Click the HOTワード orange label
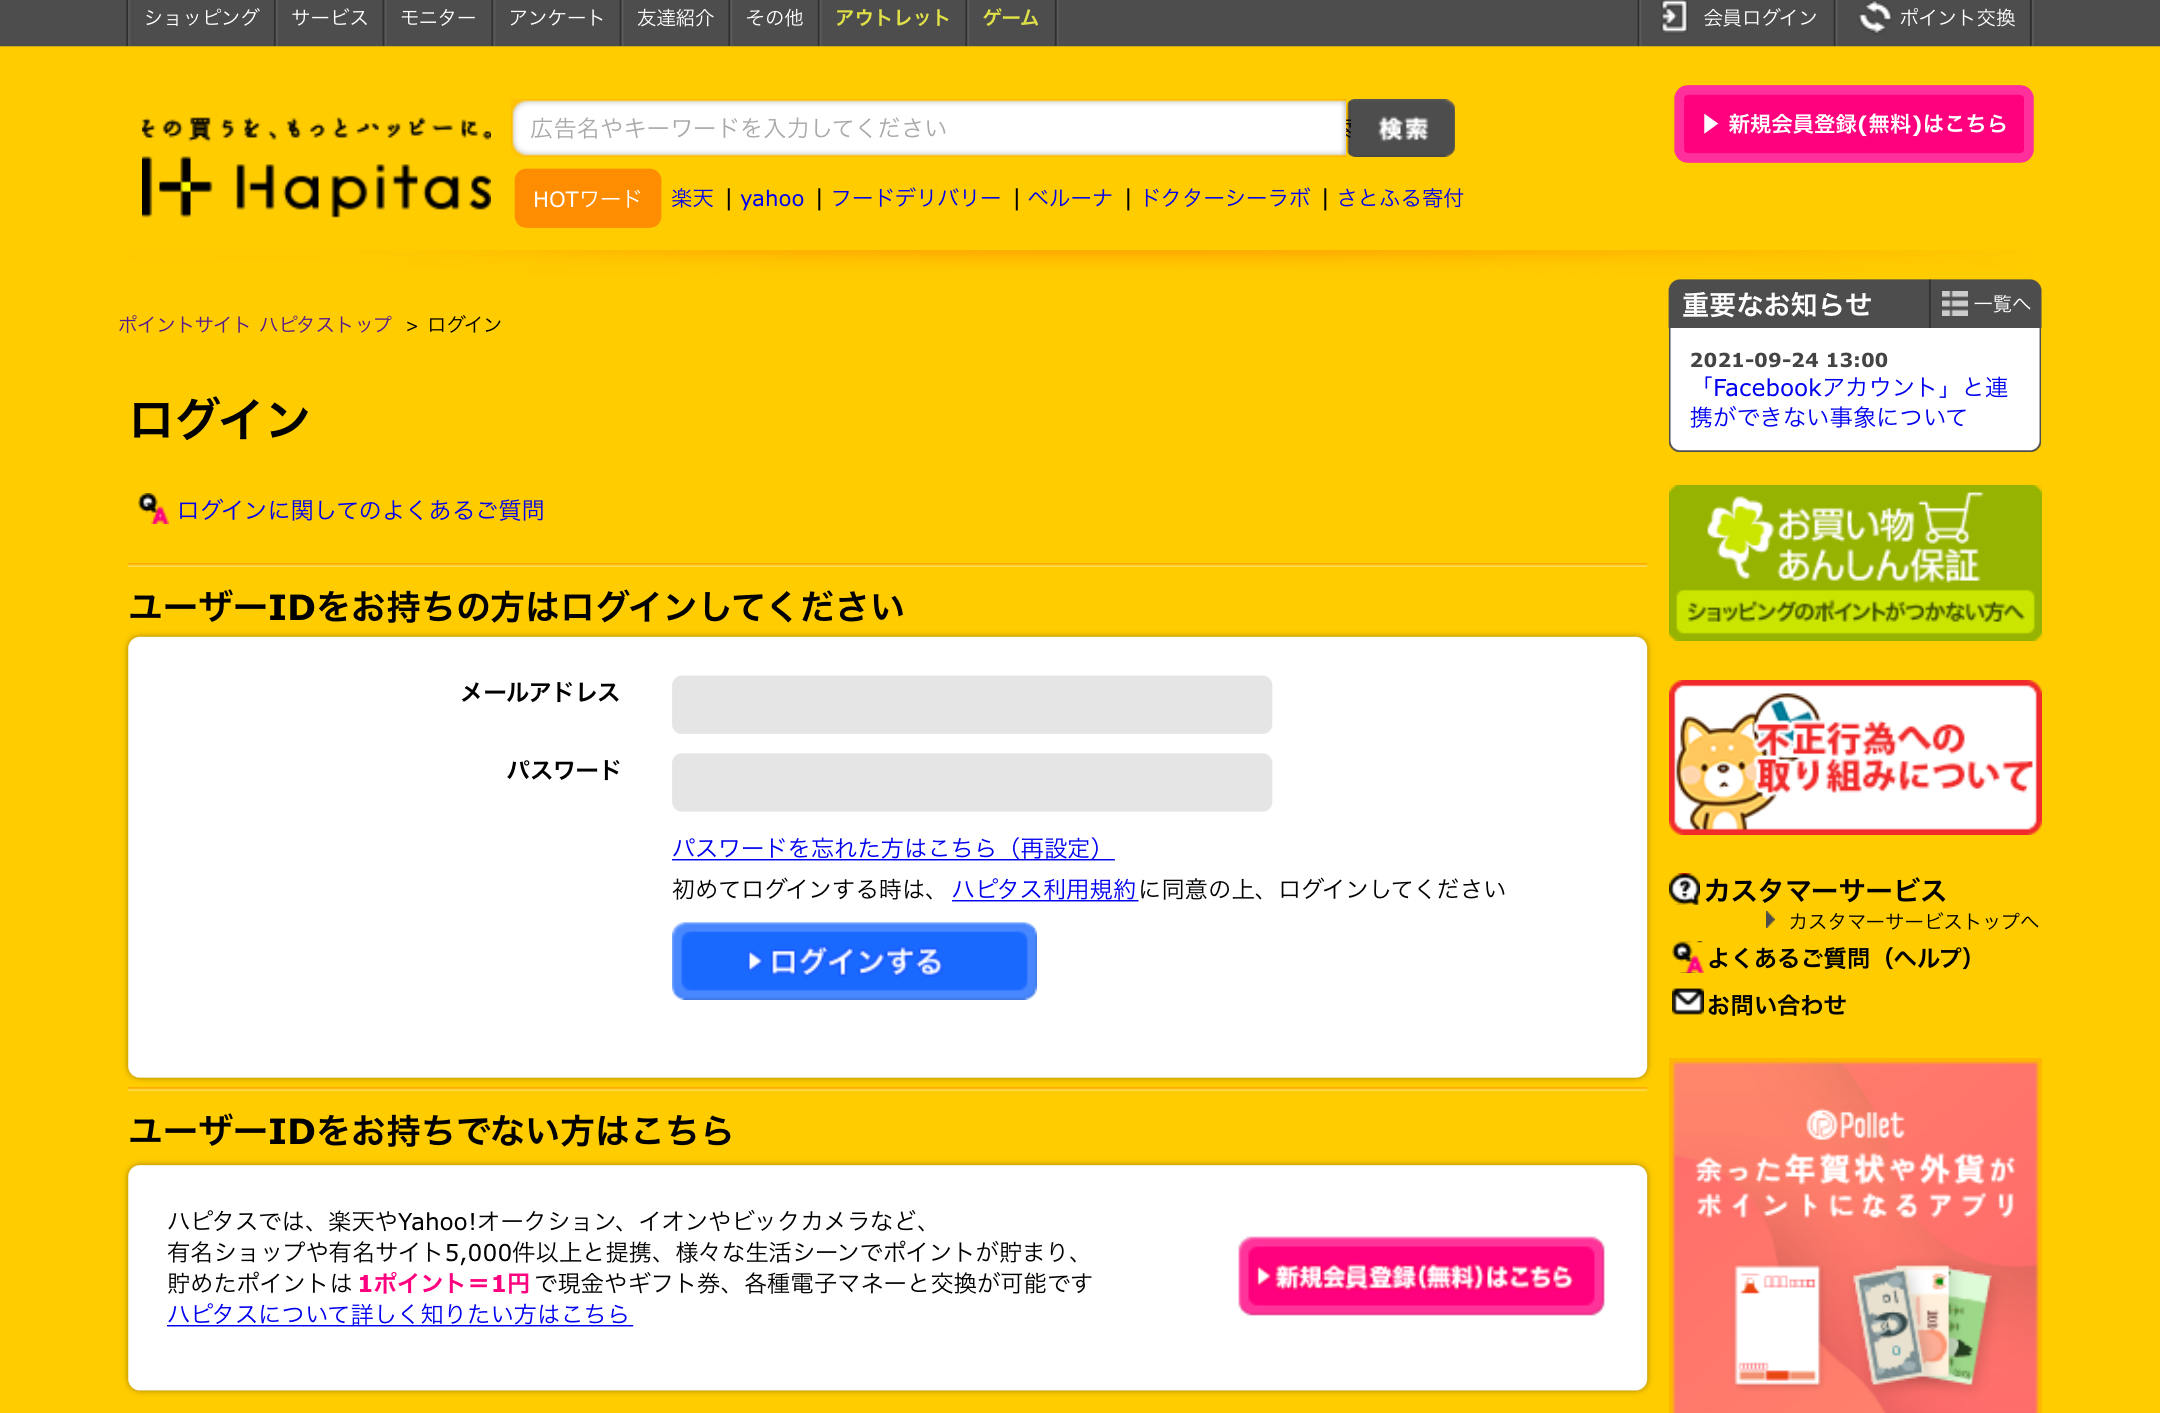Viewport: 2160px width, 1413px height. pos(588,198)
